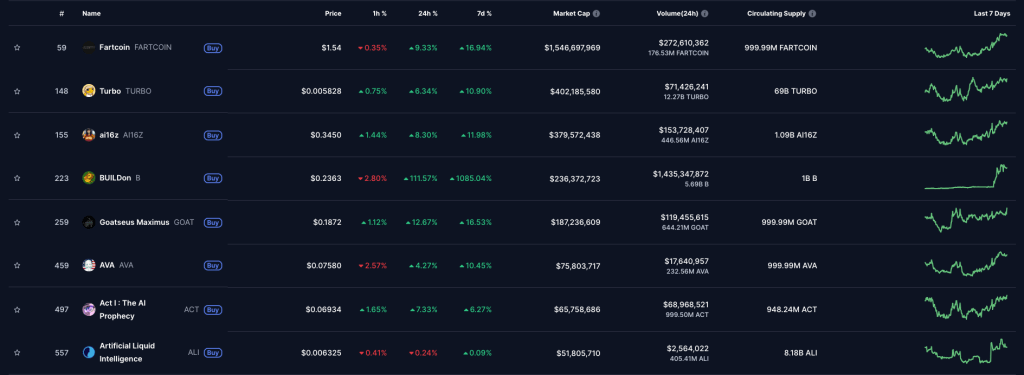This screenshot has width=1024, height=375.
Task: Open the BUILDon 7-day sparkline chart
Action: (x=966, y=177)
